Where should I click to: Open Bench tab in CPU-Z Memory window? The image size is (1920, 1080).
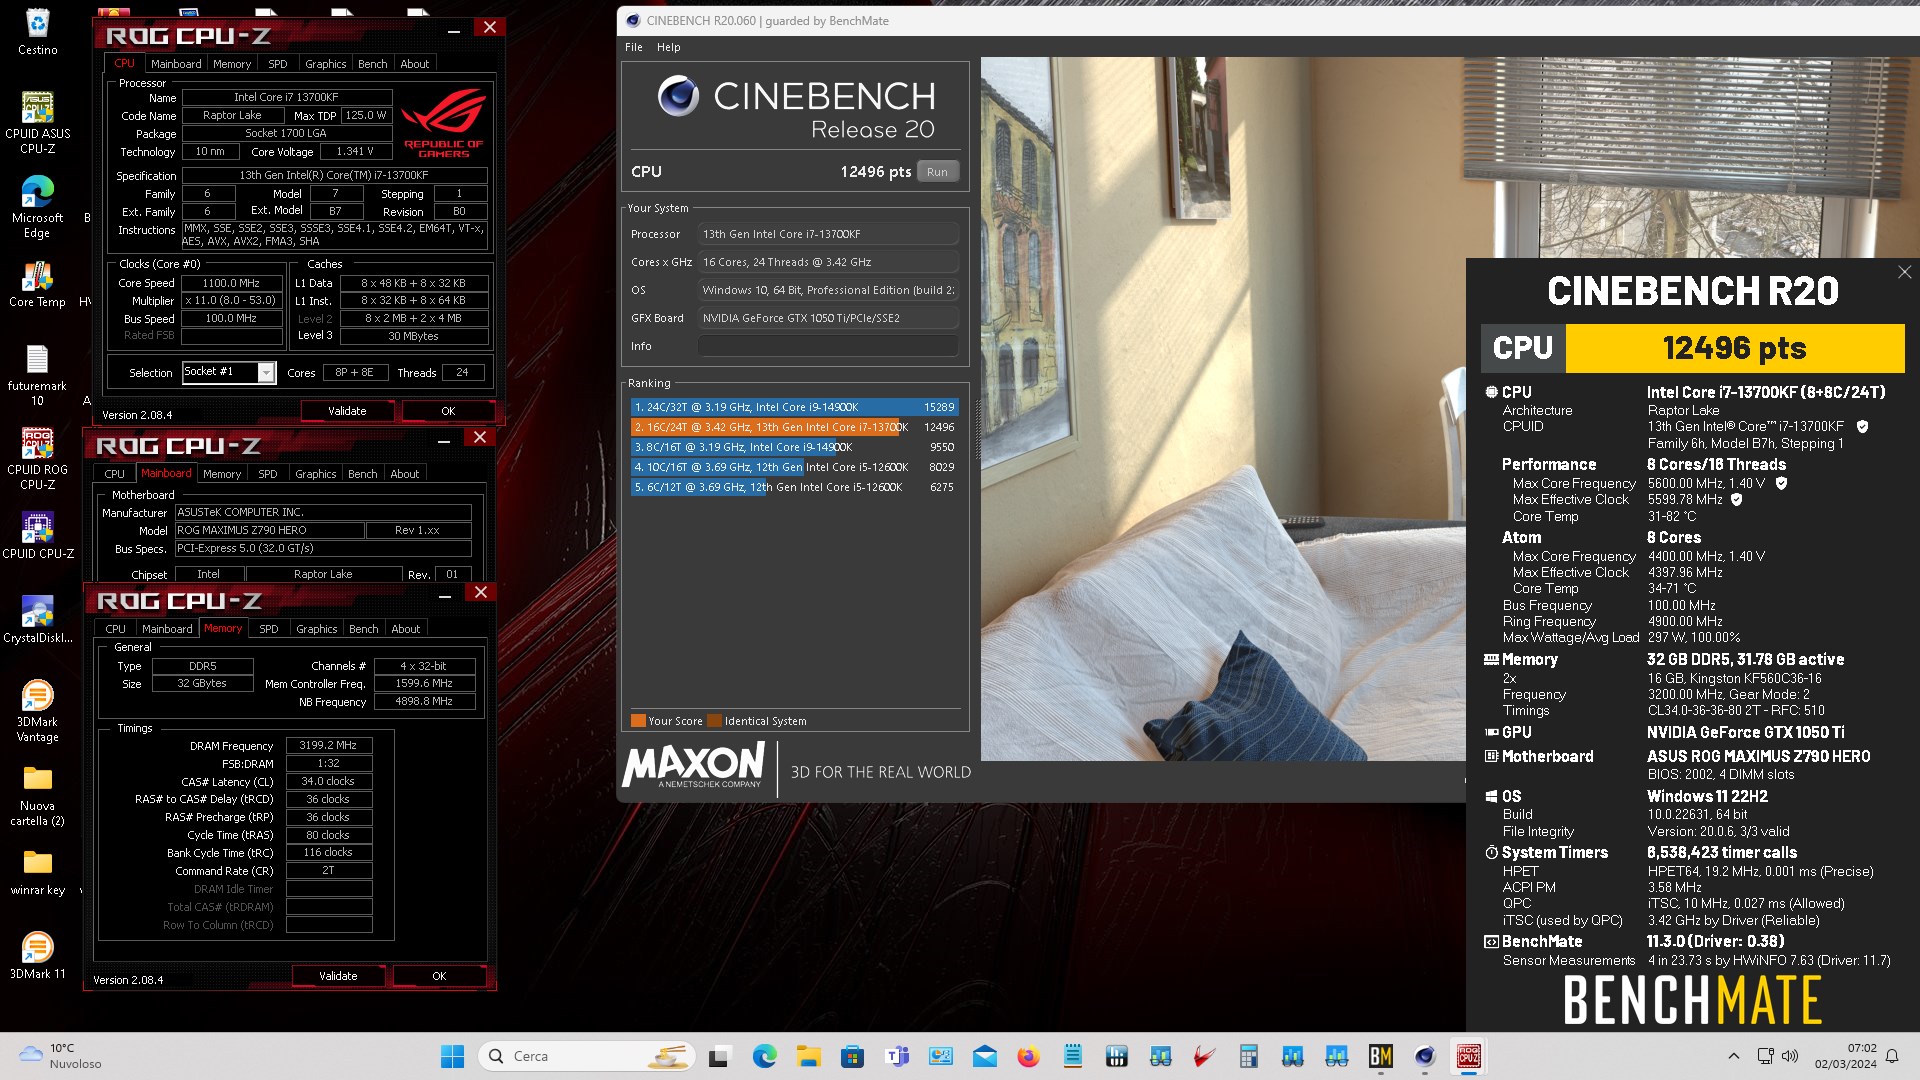coord(363,629)
